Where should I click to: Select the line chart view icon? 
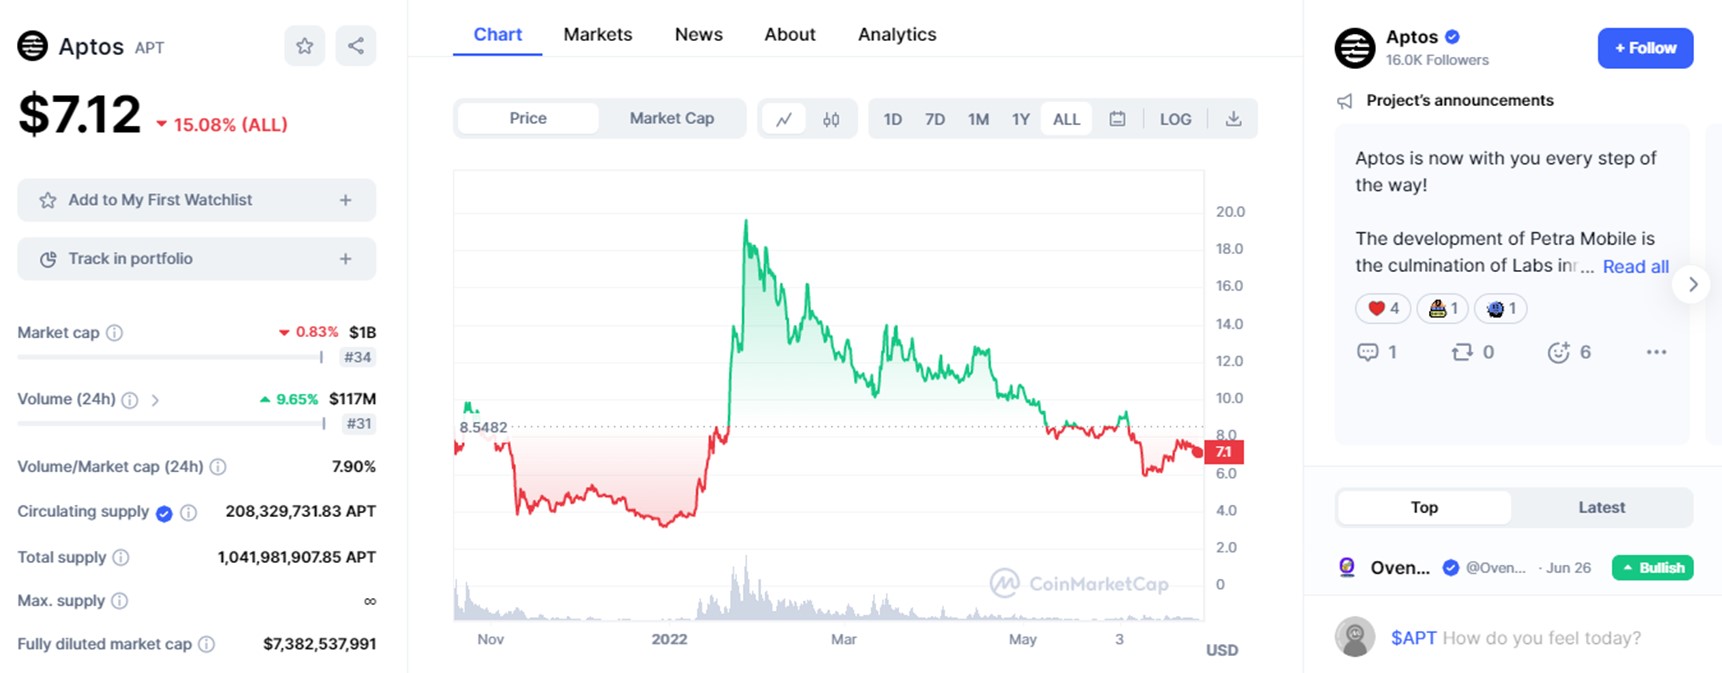784,119
